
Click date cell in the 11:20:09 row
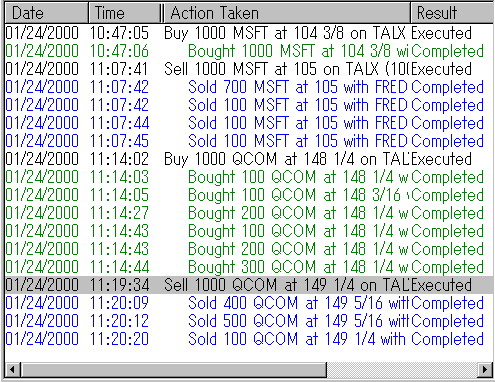pyautogui.click(x=42, y=303)
